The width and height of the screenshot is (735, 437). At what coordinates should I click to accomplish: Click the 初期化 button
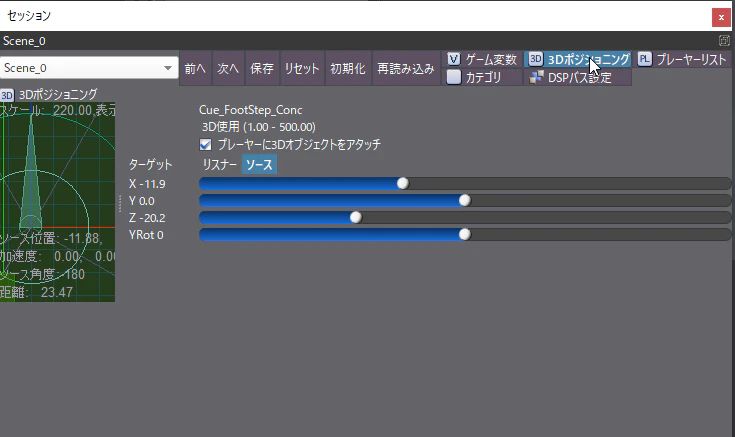click(348, 68)
